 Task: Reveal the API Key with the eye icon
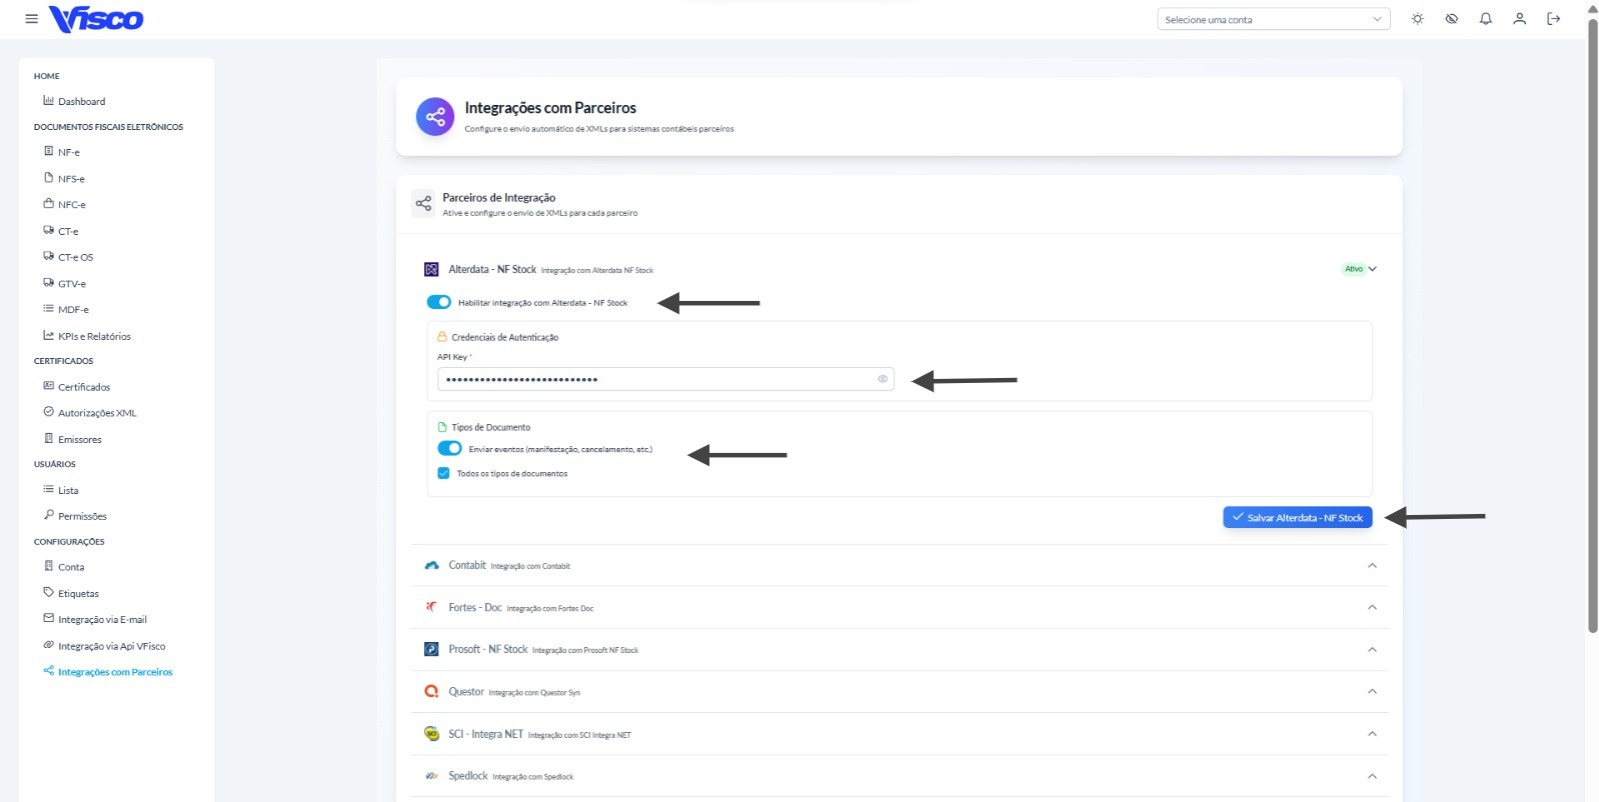click(x=882, y=379)
